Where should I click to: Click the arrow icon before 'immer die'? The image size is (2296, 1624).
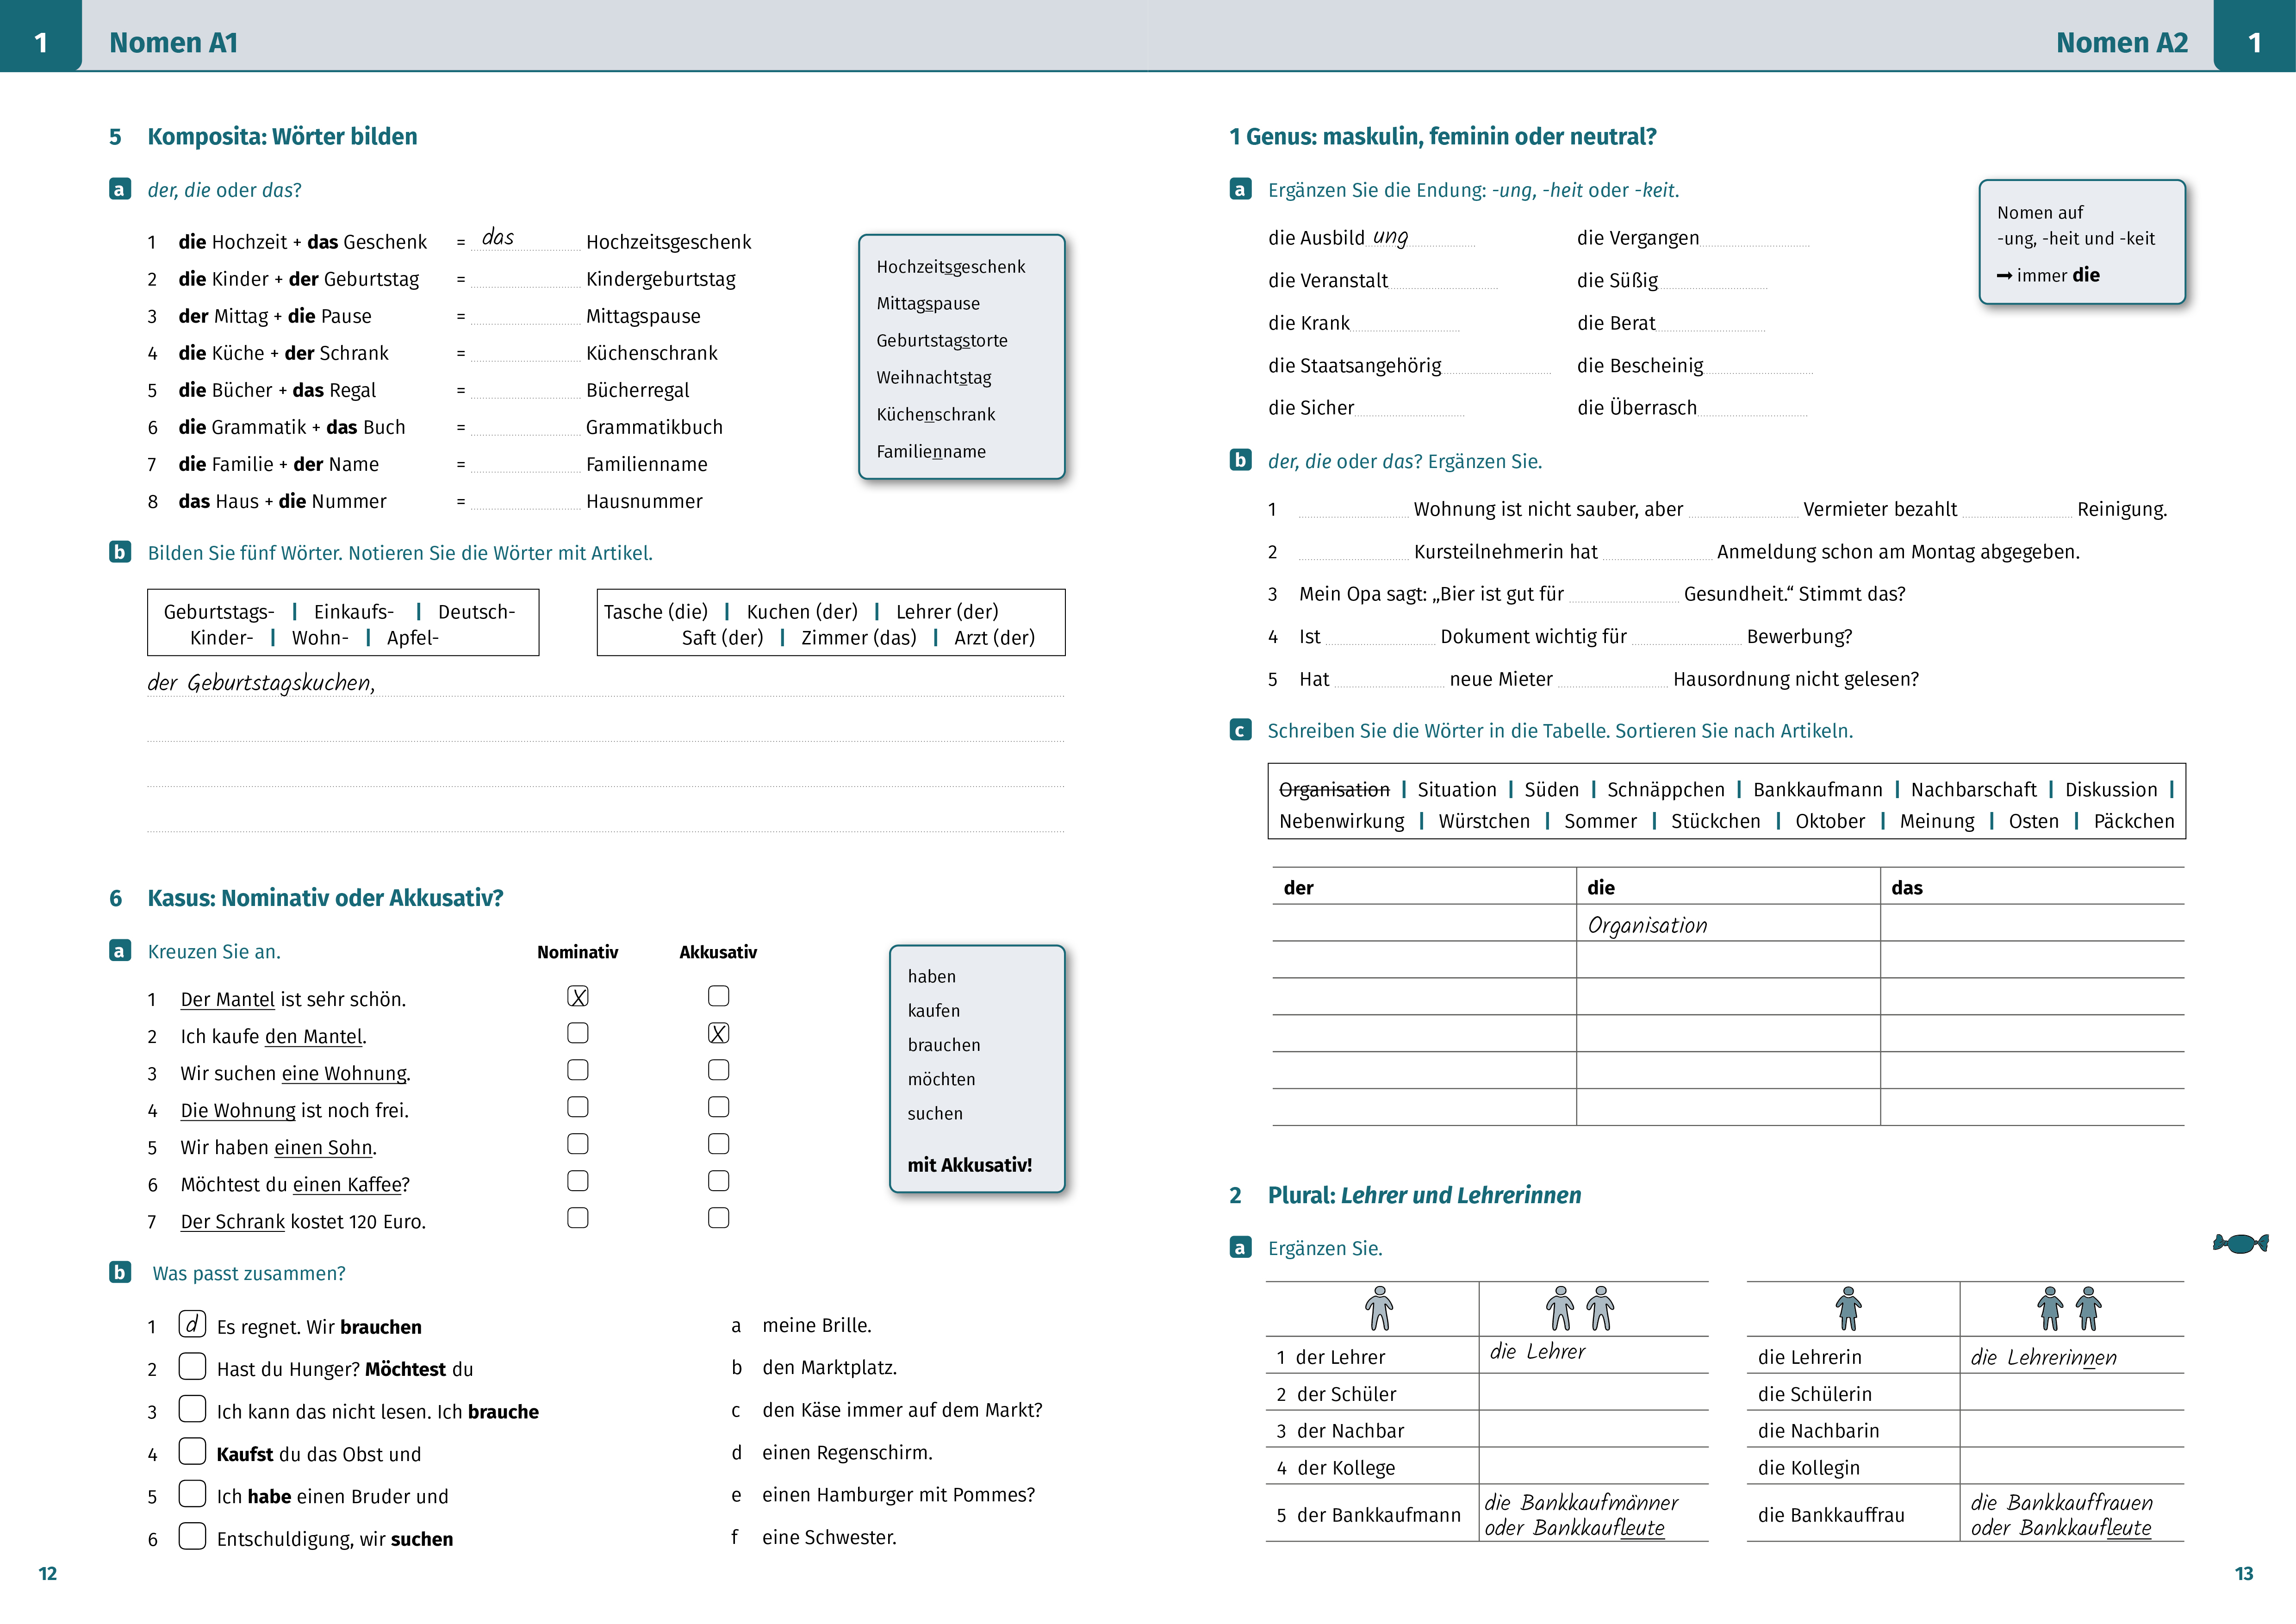pos(2004,275)
